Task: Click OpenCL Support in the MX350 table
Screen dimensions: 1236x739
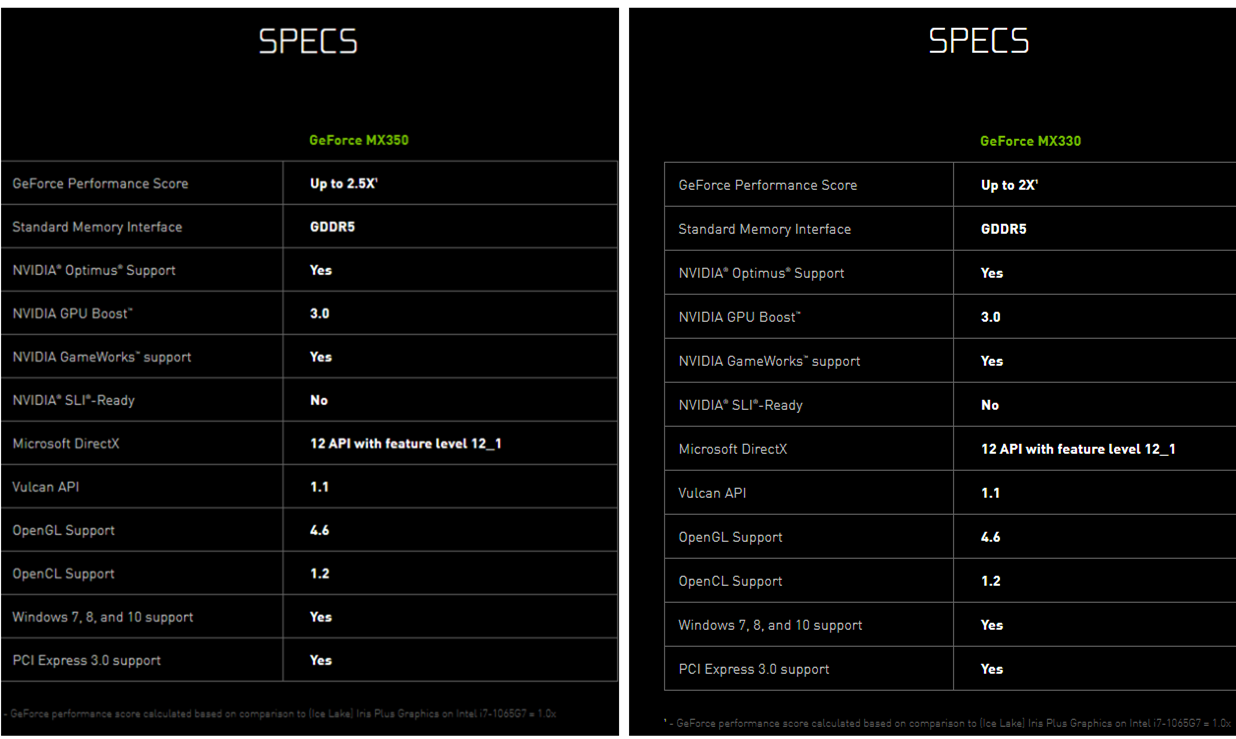Action: (63, 574)
